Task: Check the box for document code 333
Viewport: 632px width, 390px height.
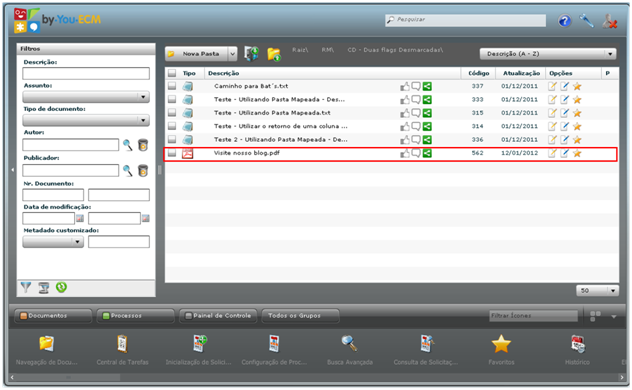Action: point(172,100)
